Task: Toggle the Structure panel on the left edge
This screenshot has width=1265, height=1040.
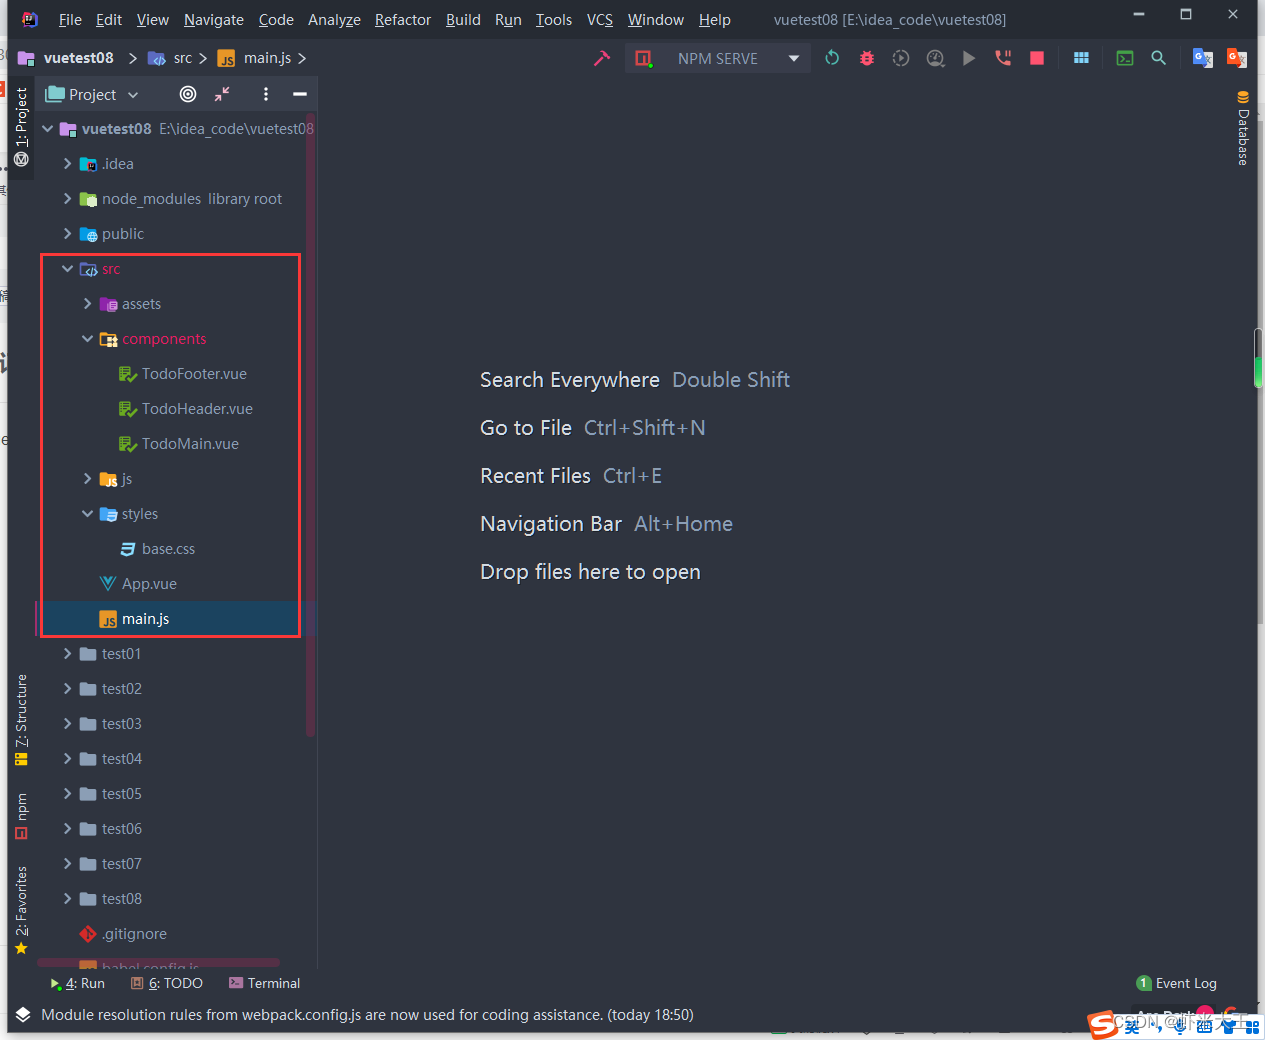Action: coord(20,712)
